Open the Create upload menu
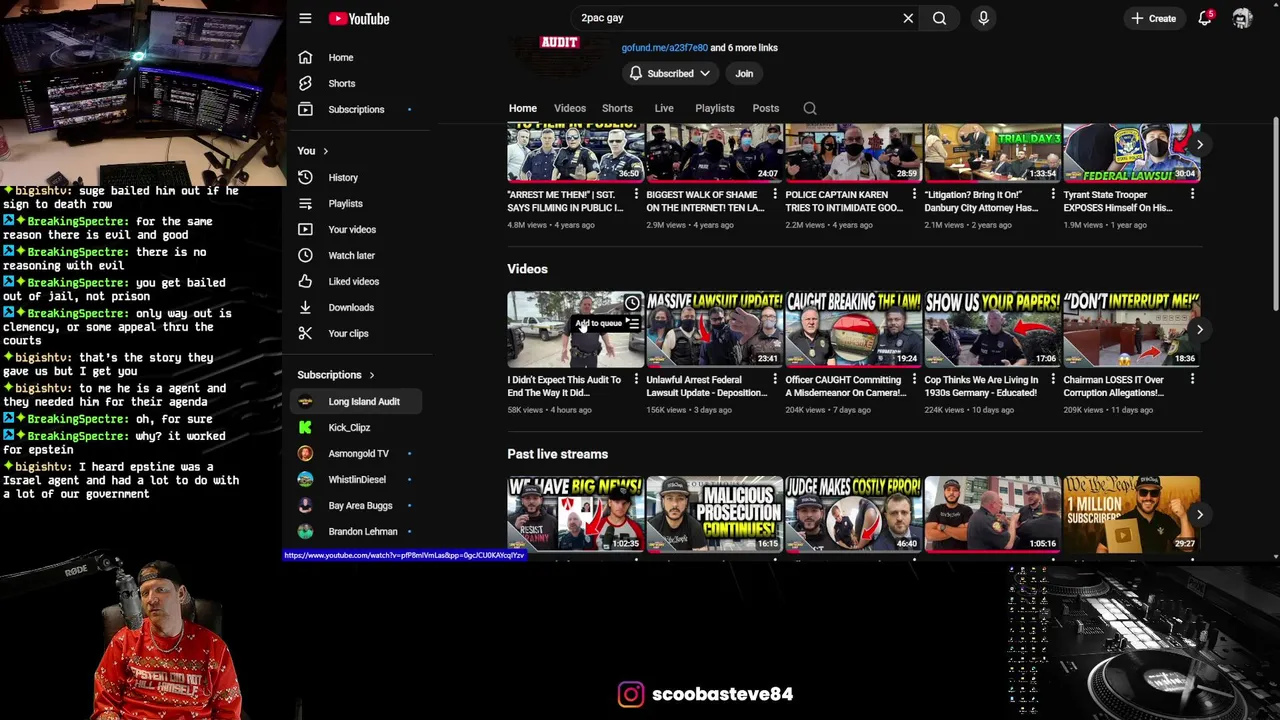 coord(1153,18)
